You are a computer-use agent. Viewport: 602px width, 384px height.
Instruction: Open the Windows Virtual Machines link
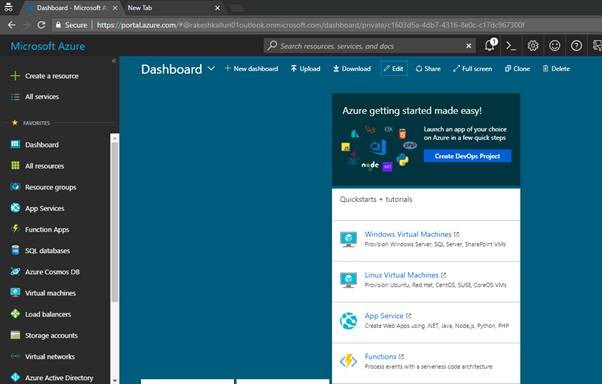(x=408, y=234)
